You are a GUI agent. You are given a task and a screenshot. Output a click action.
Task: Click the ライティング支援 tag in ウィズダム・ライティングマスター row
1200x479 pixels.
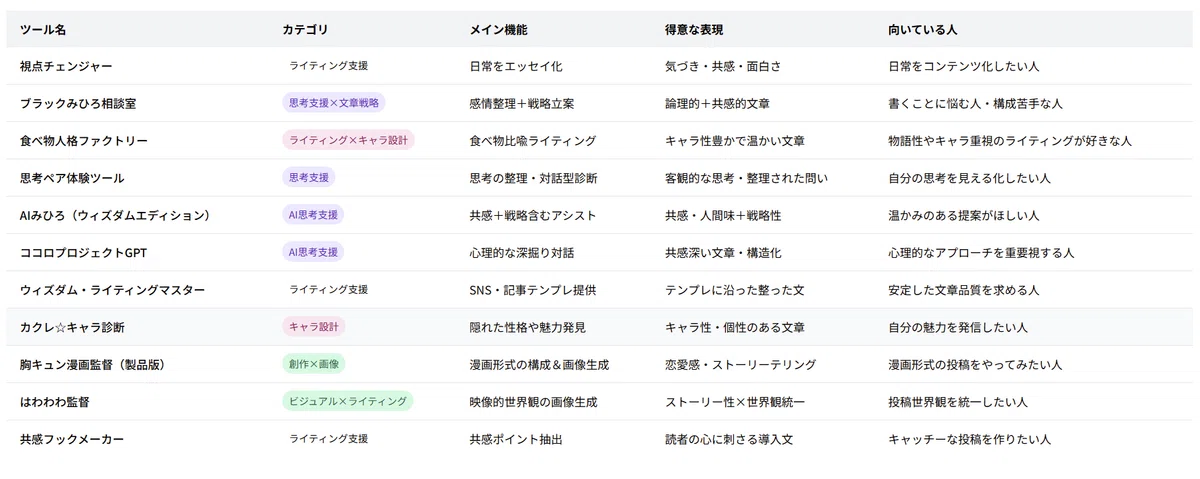click(329, 289)
